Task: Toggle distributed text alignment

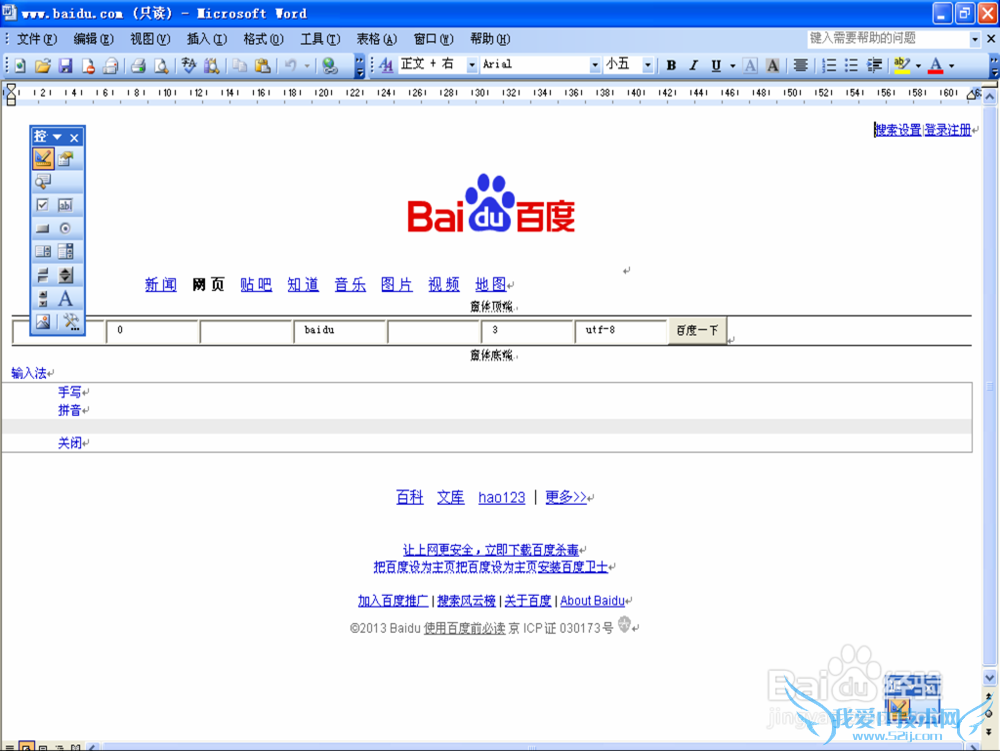Action: coord(800,65)
